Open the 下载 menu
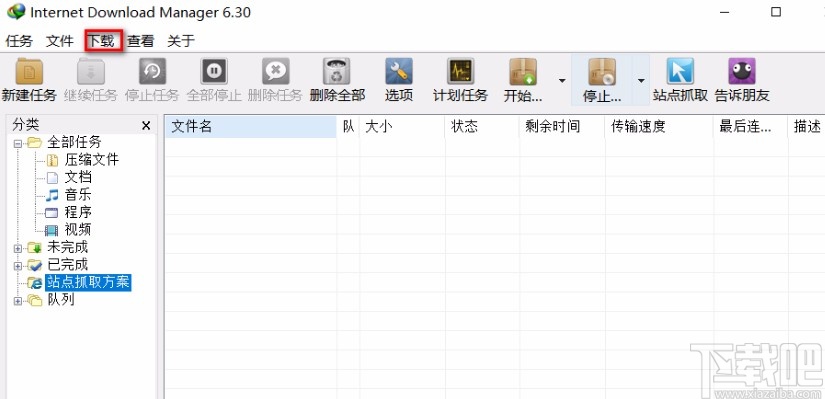The width and height of the screenshot is (825, 399). click(100, 41)
